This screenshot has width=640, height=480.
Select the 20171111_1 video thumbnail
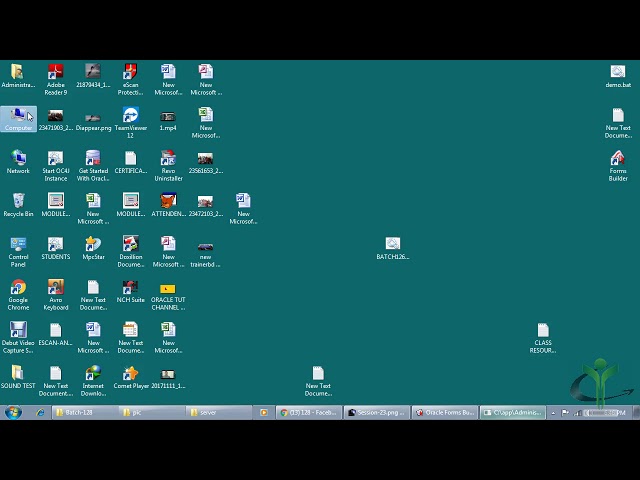click(168, 378)
